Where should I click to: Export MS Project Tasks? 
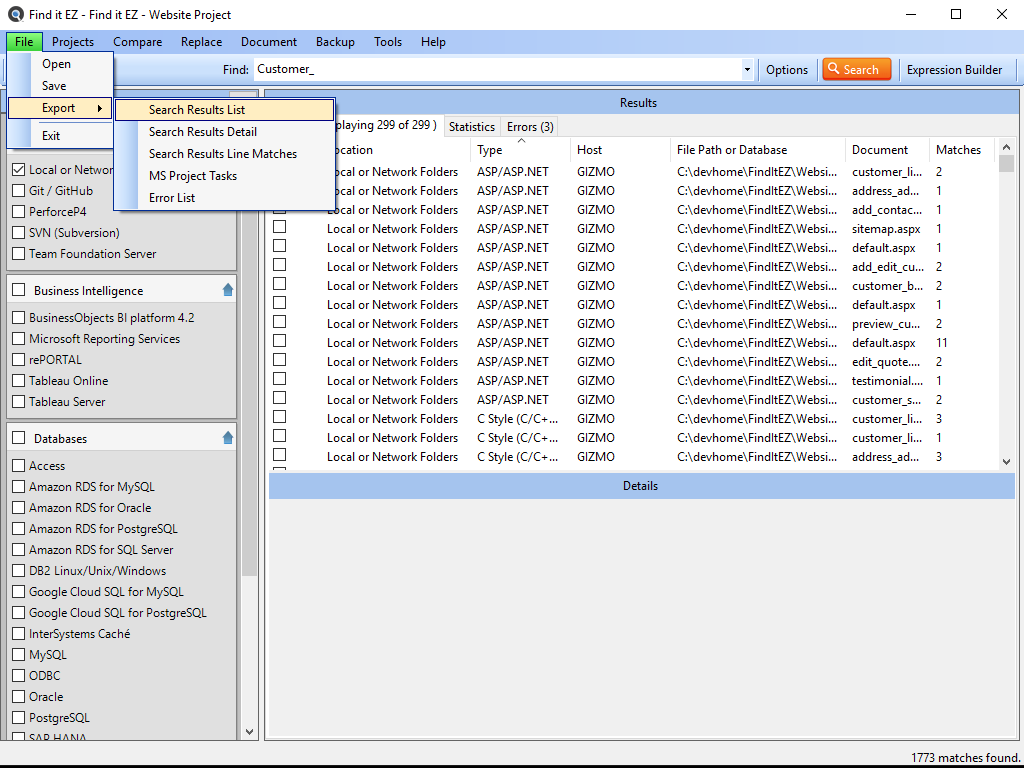[x=225, y=176]
